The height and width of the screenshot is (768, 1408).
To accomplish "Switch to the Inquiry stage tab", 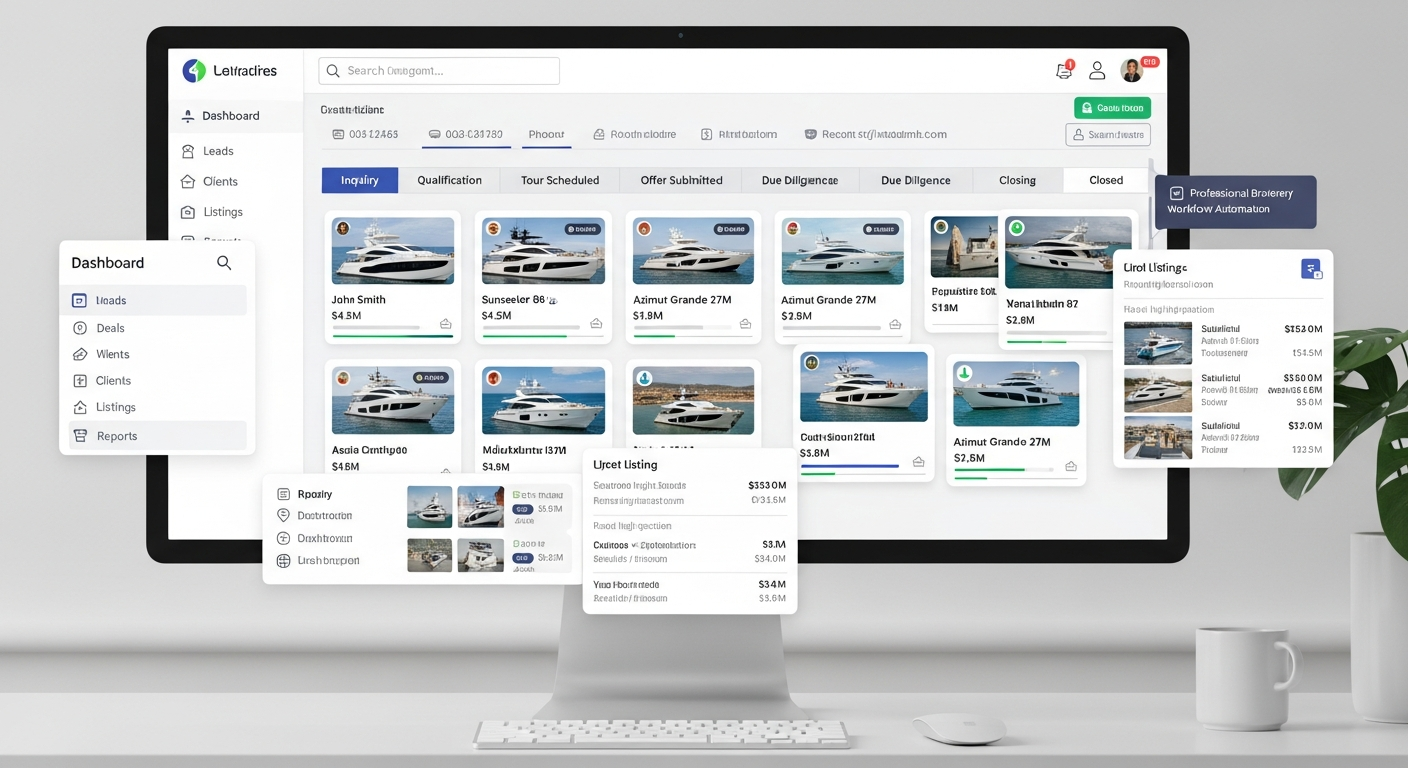I will [360, 180].
